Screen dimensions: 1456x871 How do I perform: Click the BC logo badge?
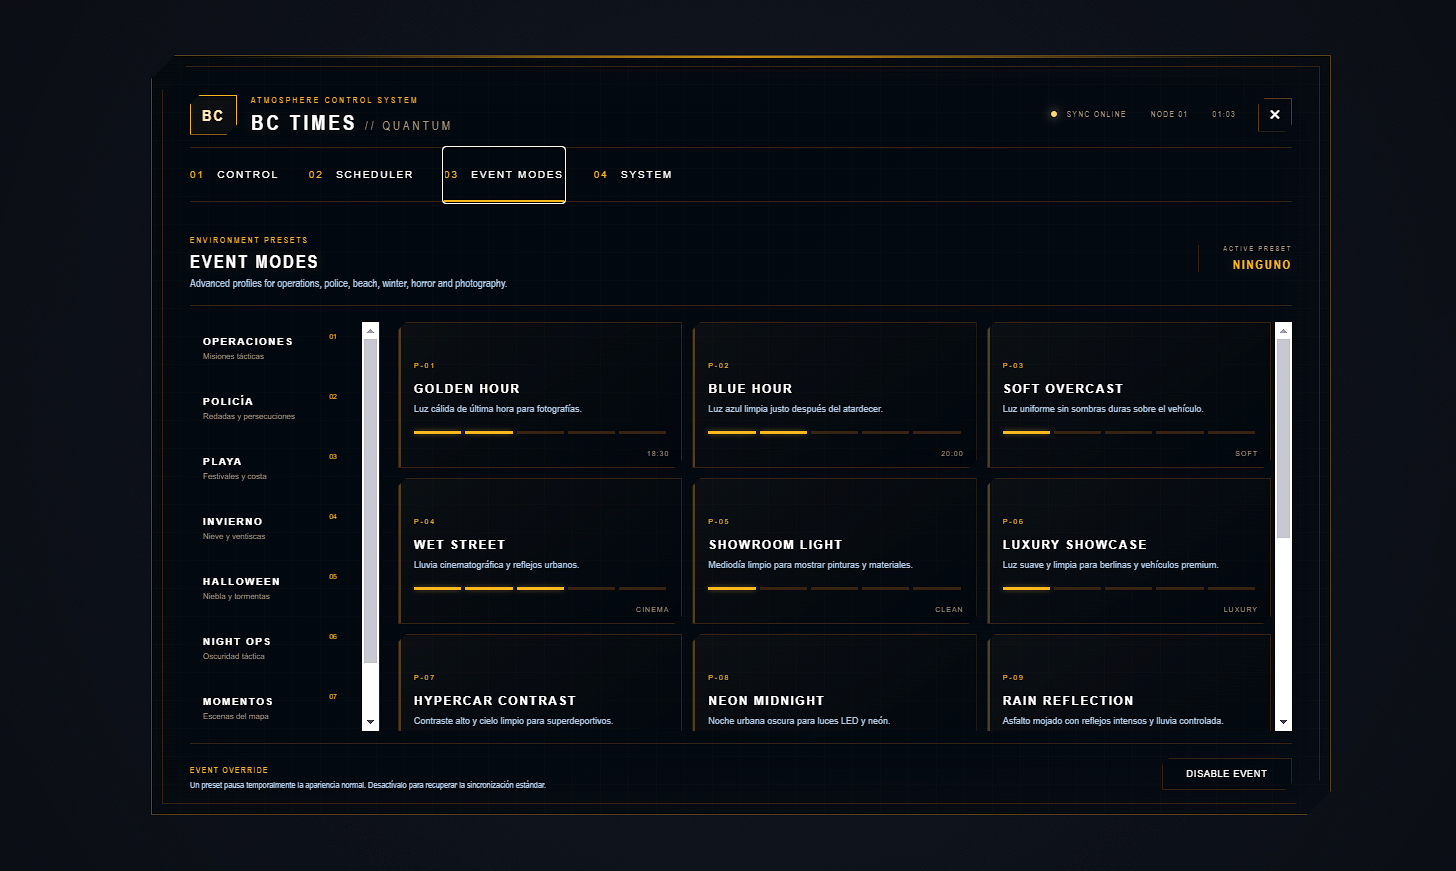click(x=213, y=115)
